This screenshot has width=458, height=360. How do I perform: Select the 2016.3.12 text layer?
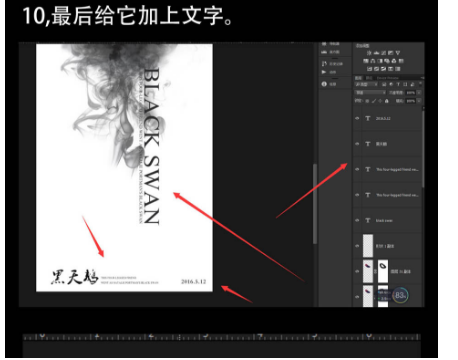coord(388,118)
